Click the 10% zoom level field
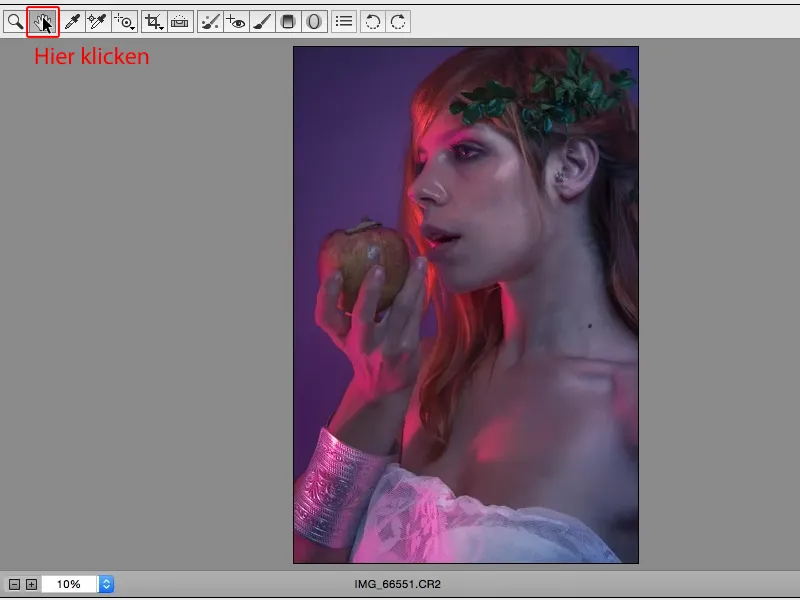800x600 pixels. pos(69,584)
